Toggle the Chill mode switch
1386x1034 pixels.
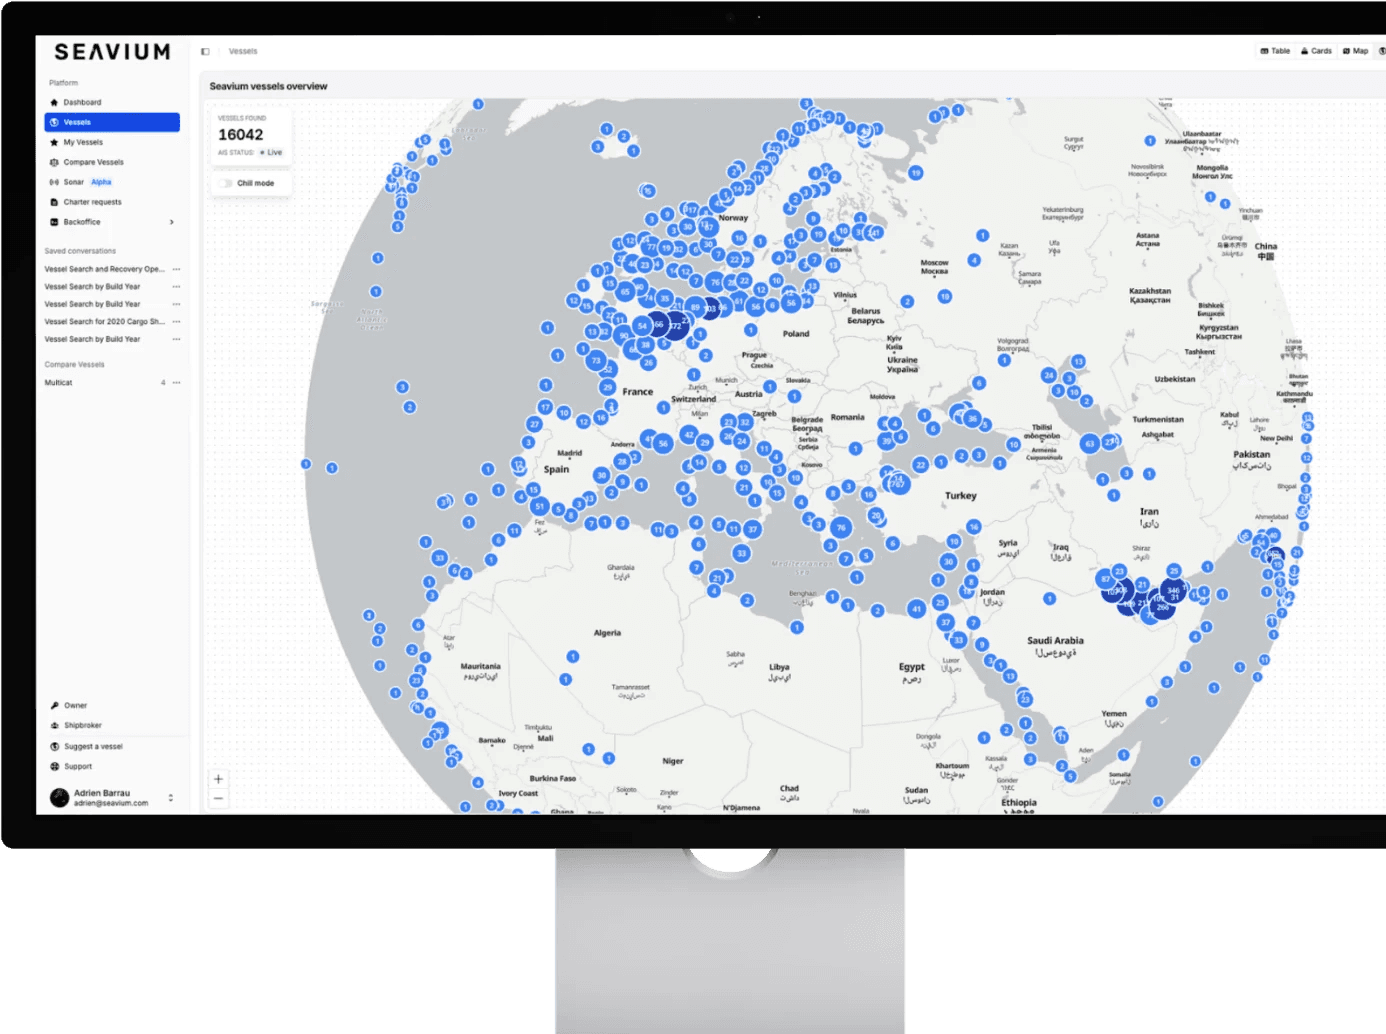[x=226, y=183]
